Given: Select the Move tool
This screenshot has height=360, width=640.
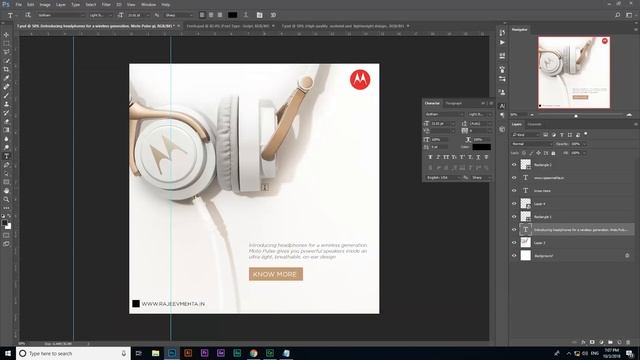Looking at the screenshot, I should pyautogui.click(x=6, y=35).
